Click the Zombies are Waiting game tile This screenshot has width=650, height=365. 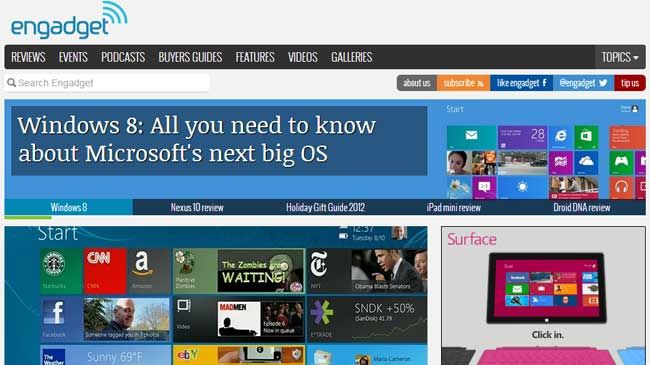(239, 271)
